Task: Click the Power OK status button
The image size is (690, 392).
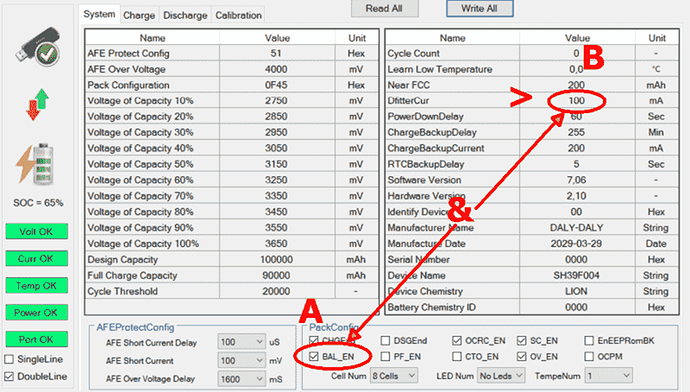Action: [37, 312]
